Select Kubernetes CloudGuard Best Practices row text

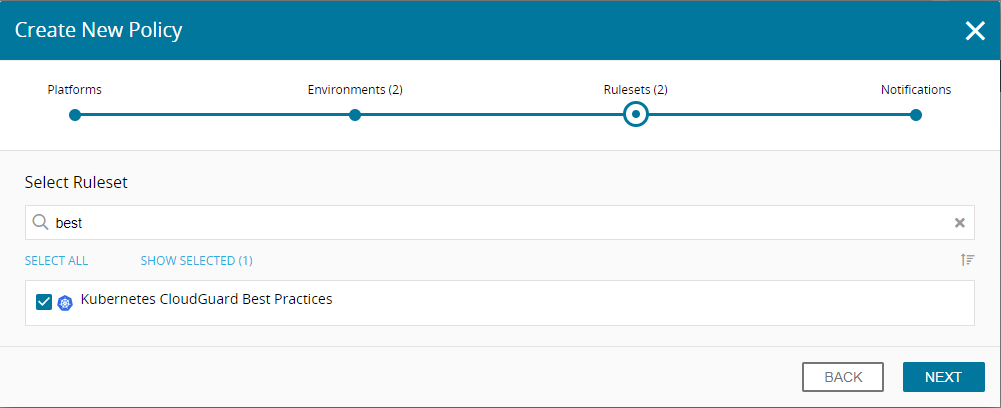pos(207,299)
